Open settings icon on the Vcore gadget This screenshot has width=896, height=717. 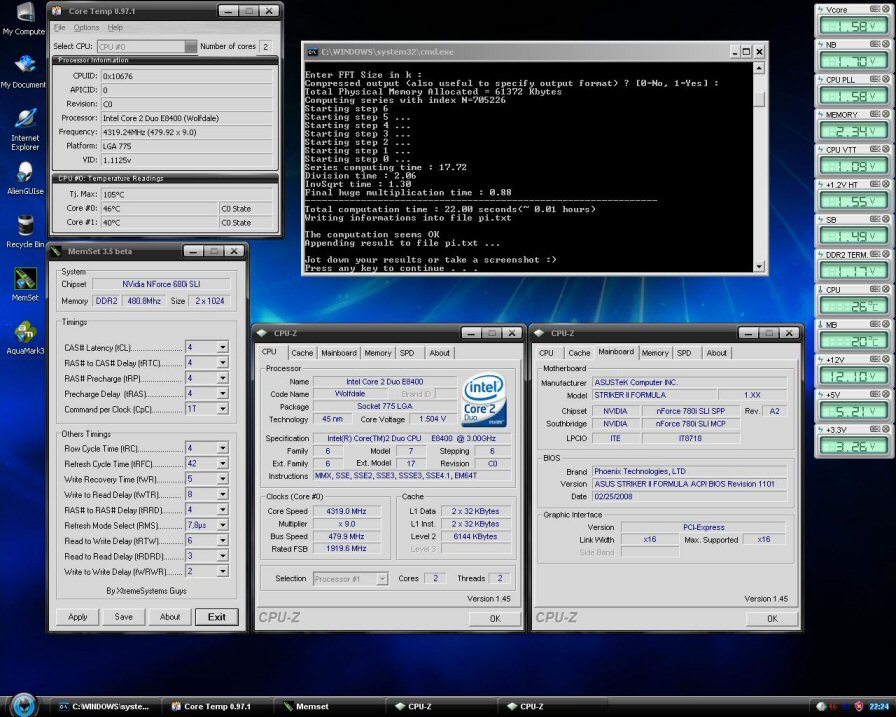(874, 9)
